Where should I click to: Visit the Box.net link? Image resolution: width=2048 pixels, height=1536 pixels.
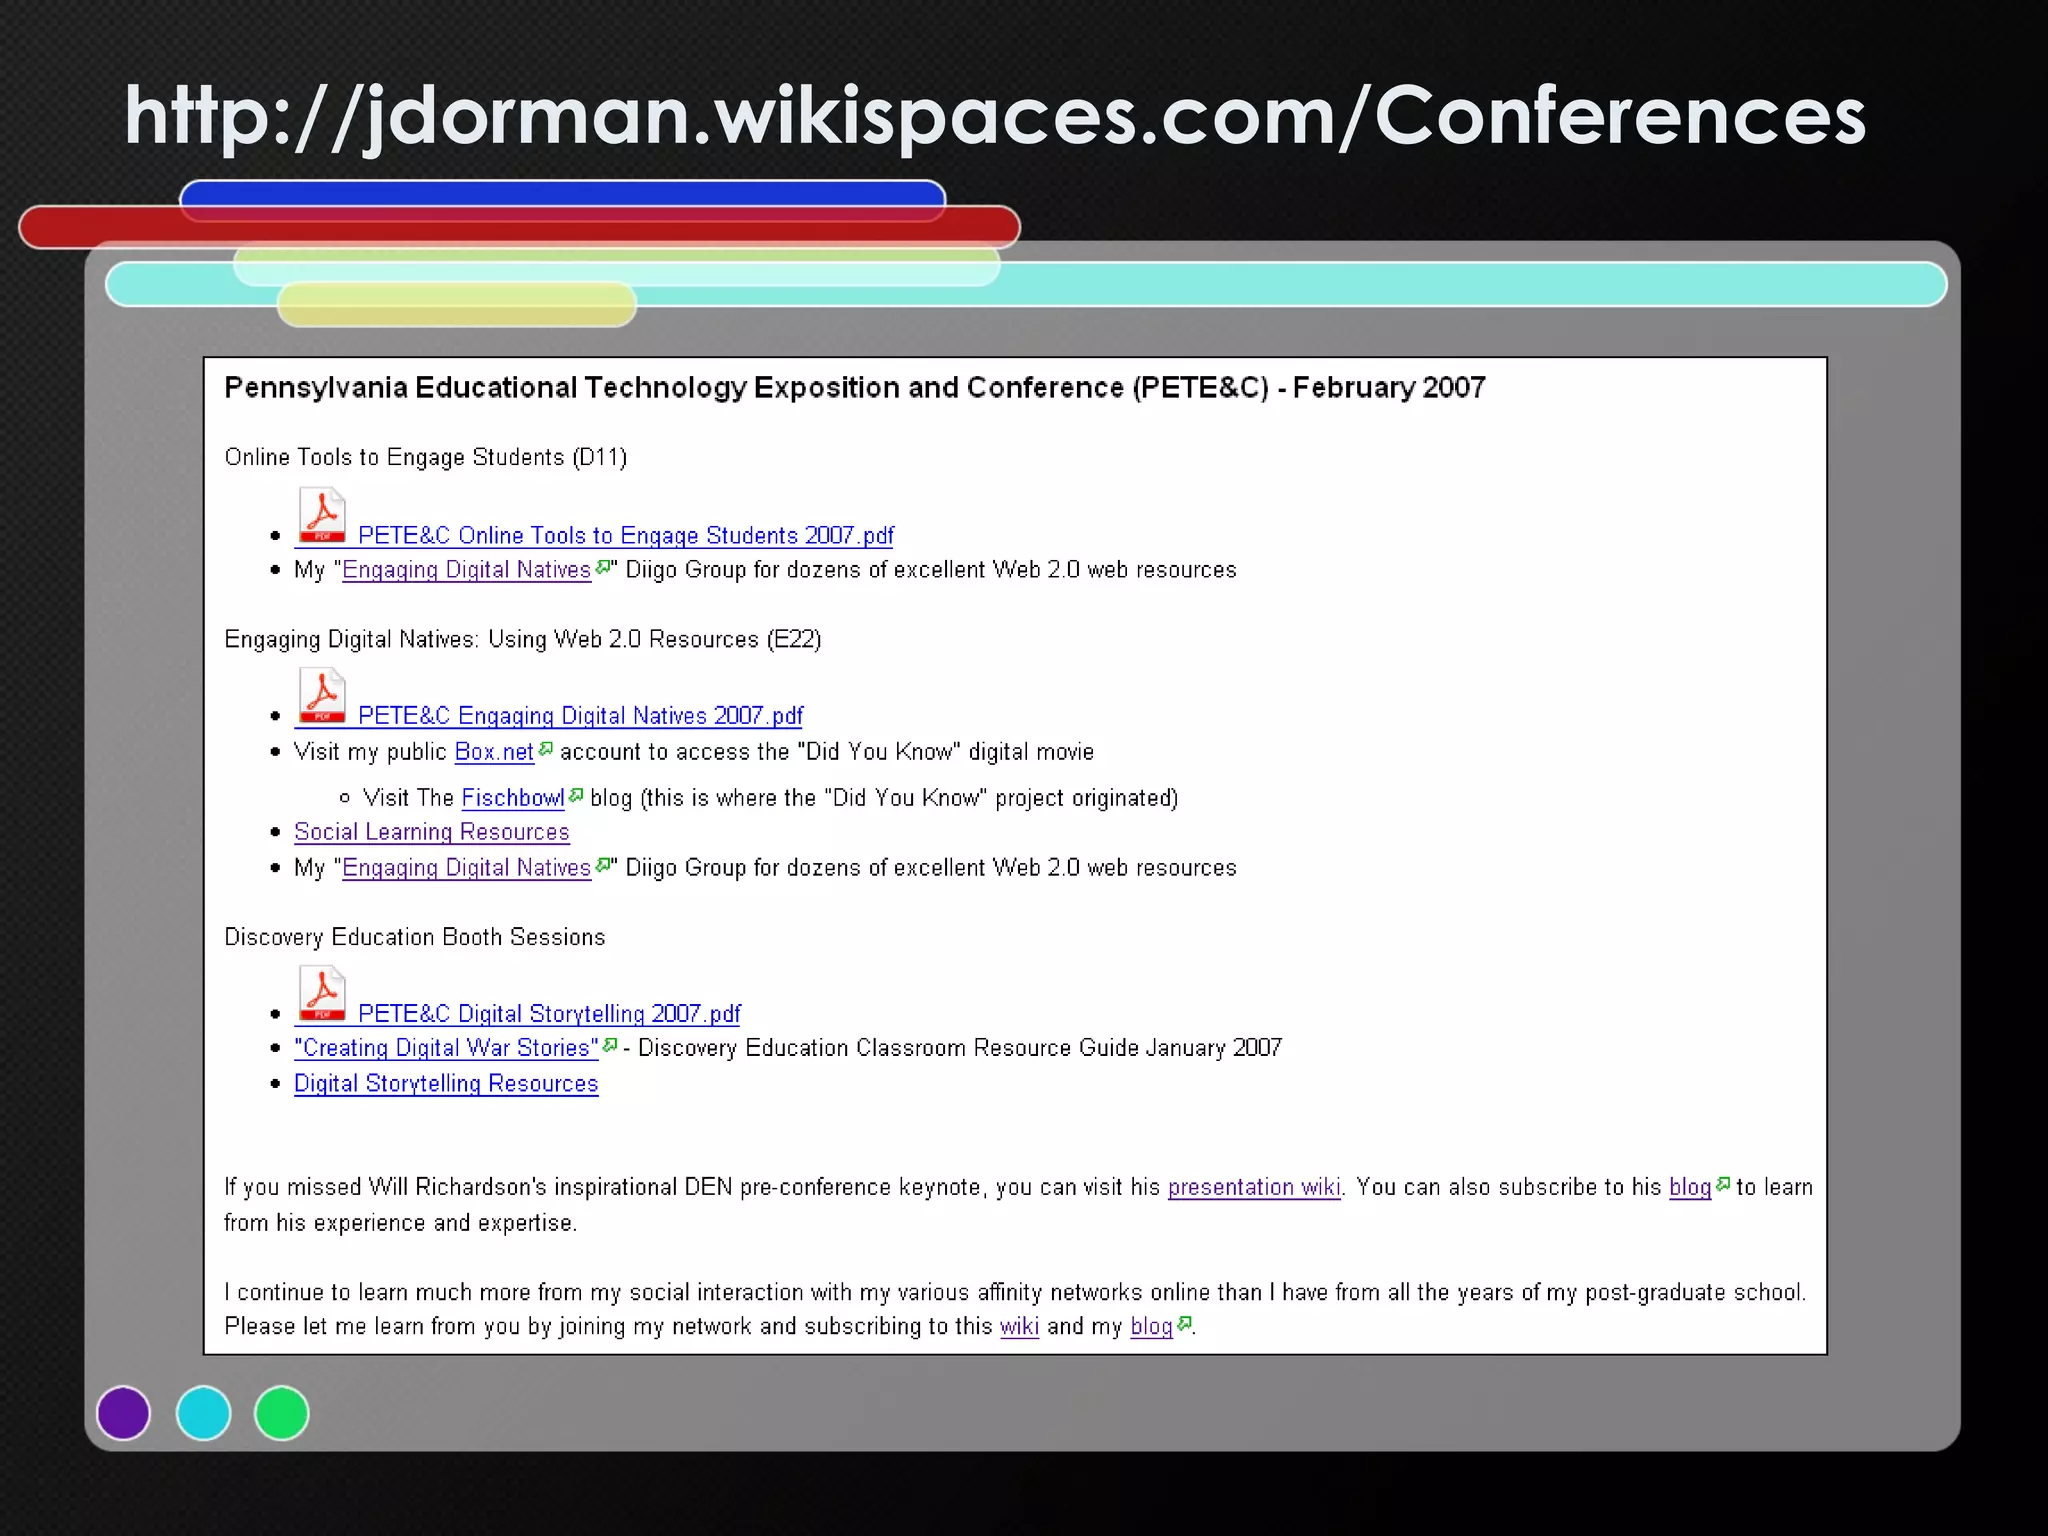pyautogui.click(x=494, y=752)
